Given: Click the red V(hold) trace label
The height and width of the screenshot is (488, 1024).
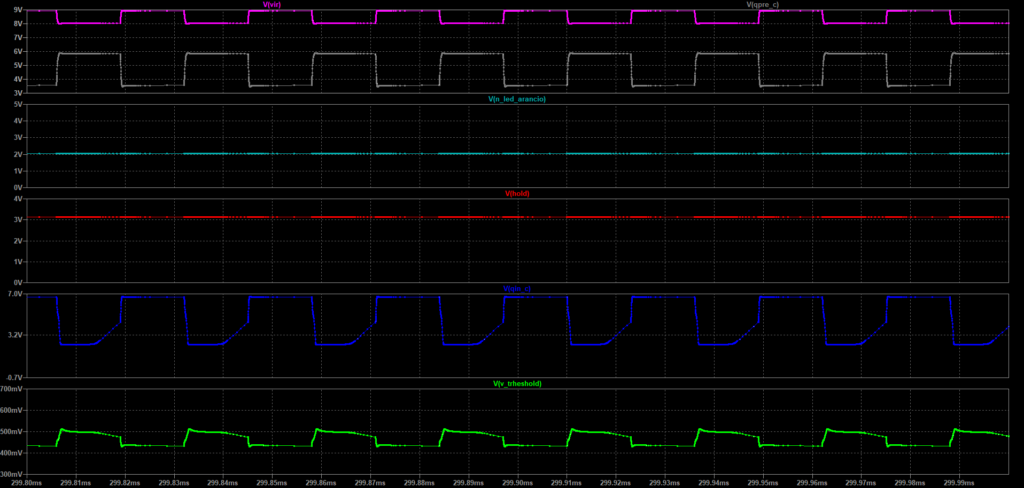Looking at the screenshot, I should (517, 193).
